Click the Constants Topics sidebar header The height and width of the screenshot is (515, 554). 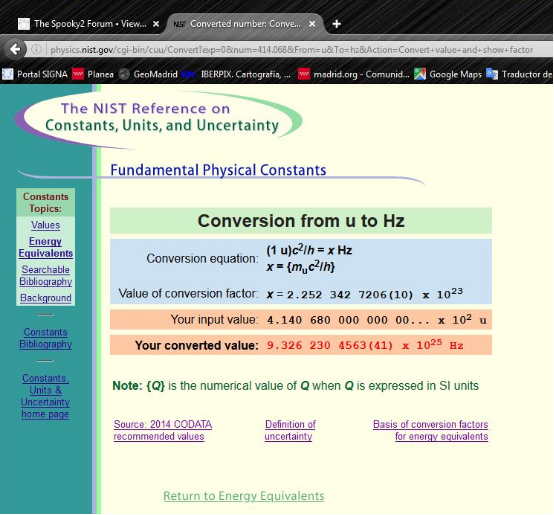pos(46,202)
